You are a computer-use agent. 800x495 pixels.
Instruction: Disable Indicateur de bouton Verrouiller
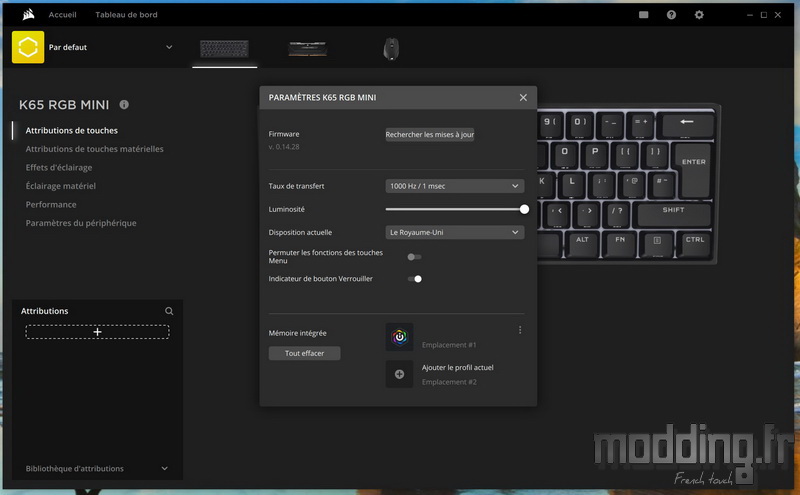coord(414,279)
